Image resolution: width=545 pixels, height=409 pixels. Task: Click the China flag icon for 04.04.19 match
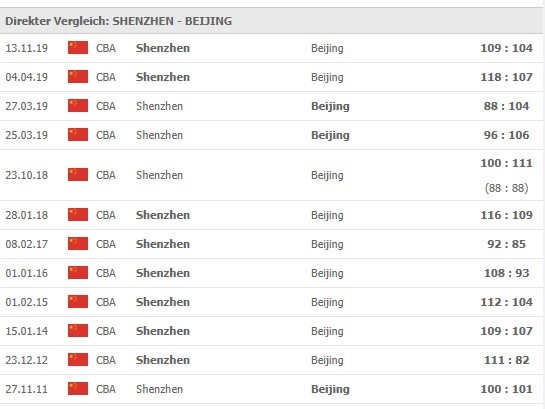[78, 77]
